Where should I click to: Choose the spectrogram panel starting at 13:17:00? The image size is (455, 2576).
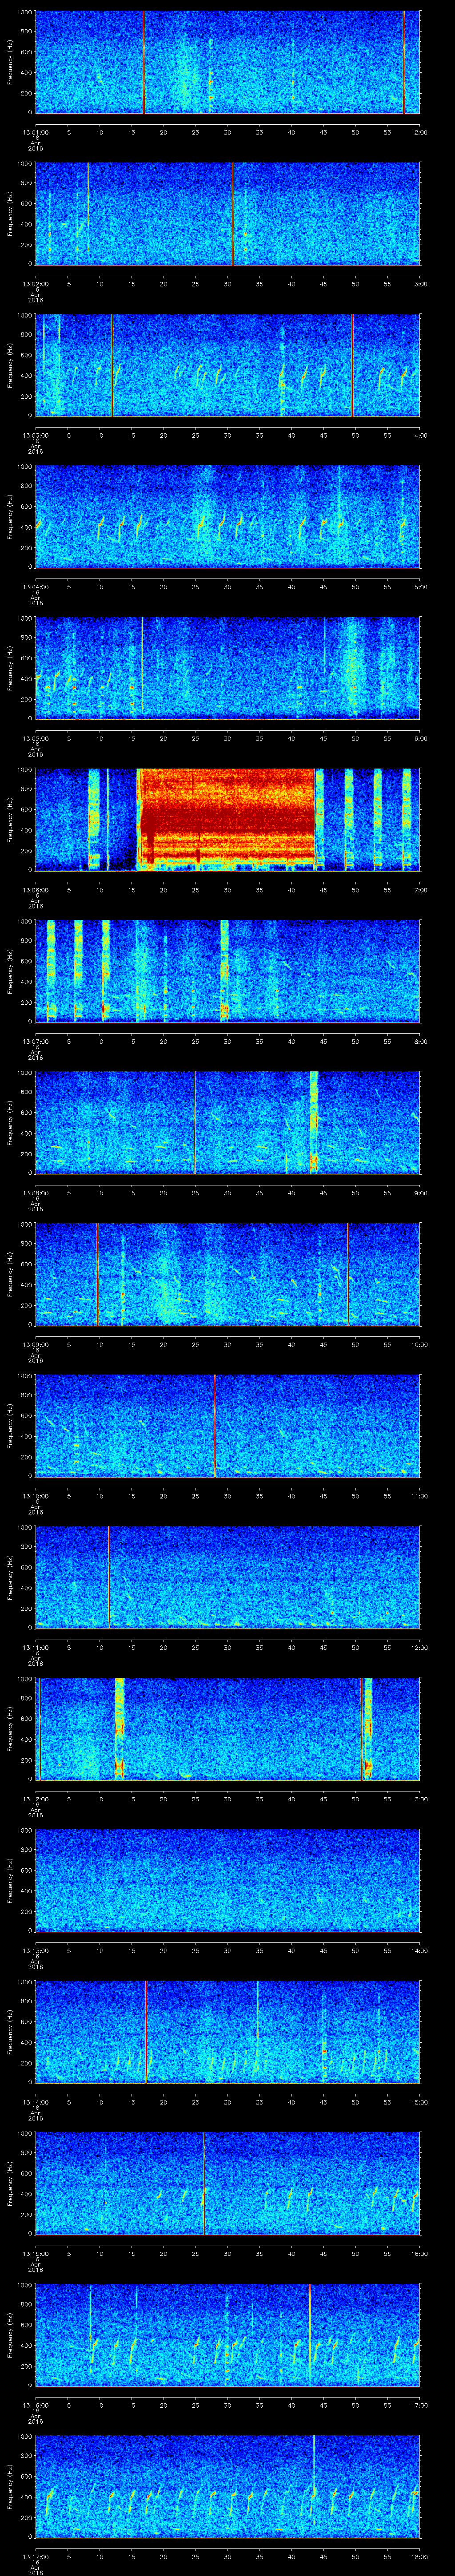click(x=228, y=2486)
